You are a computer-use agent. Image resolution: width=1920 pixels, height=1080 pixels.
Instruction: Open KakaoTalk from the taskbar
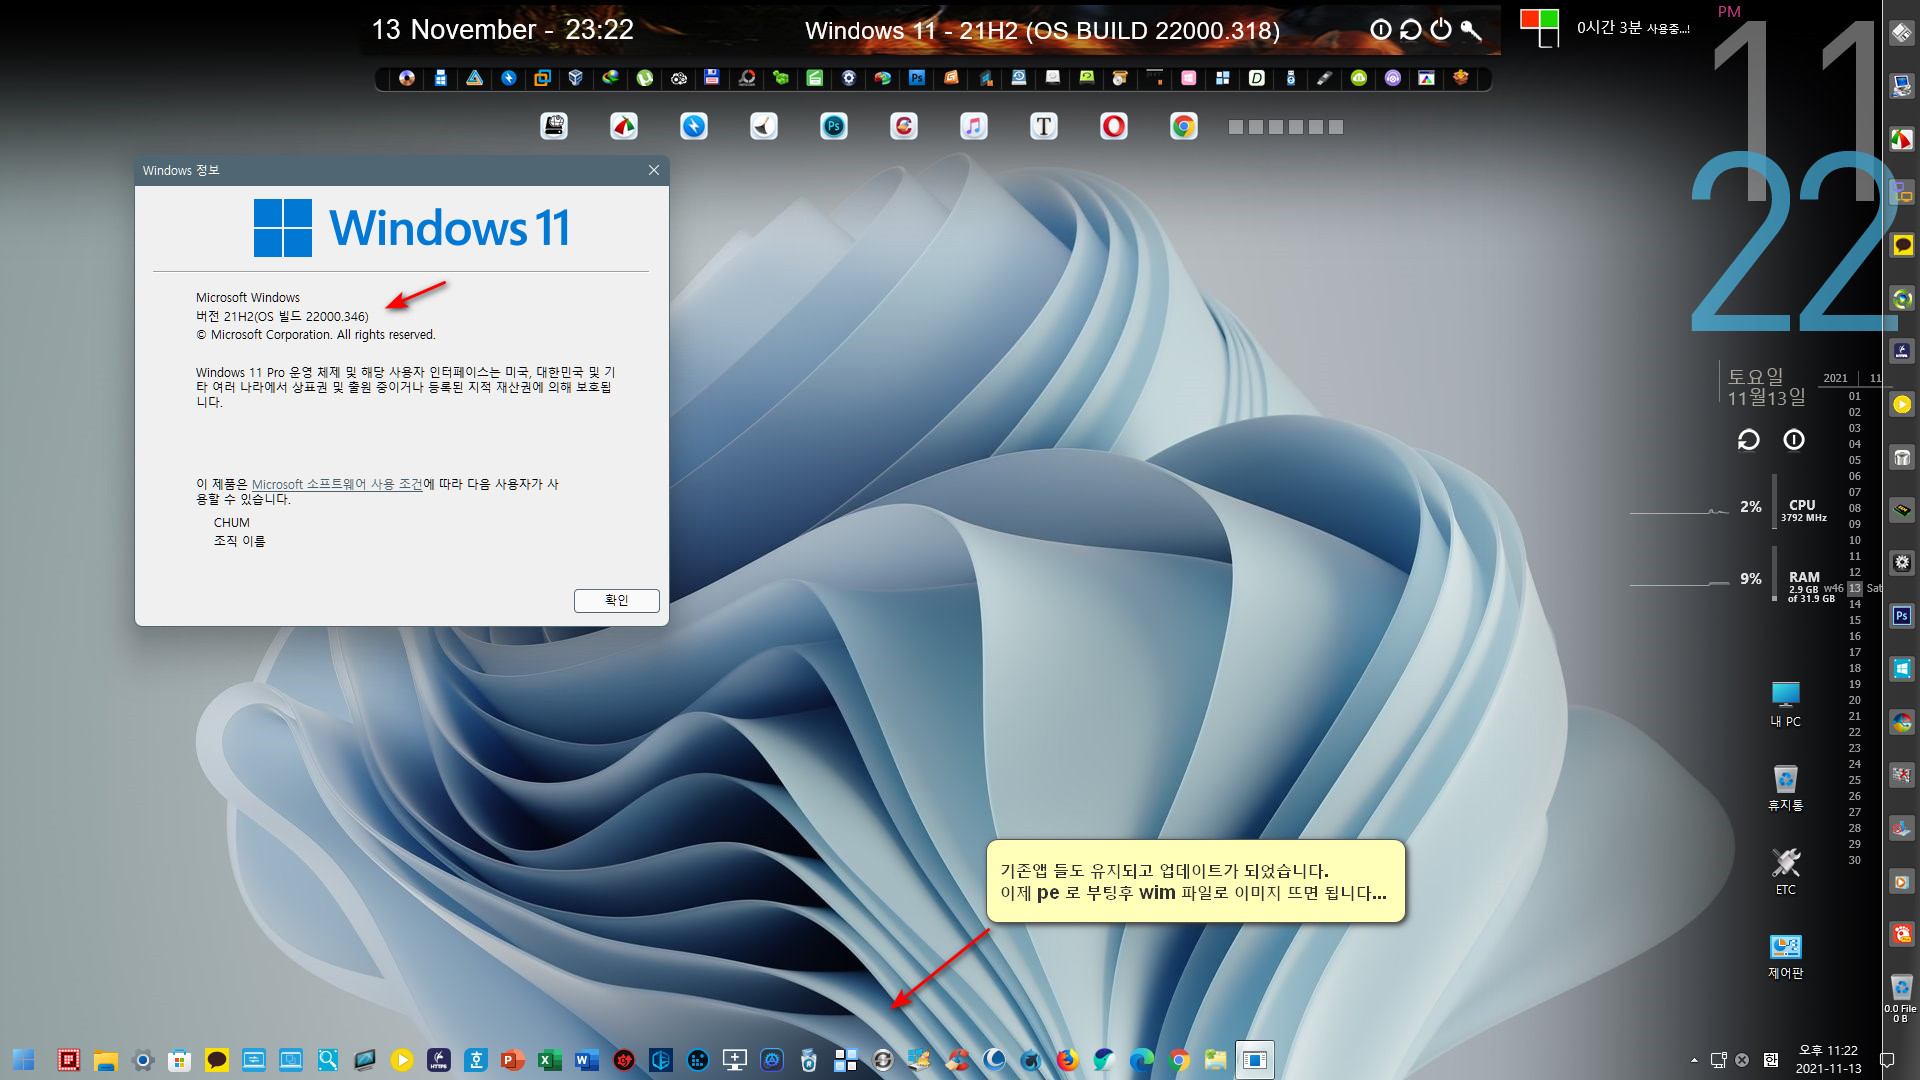click(217, 1060)
